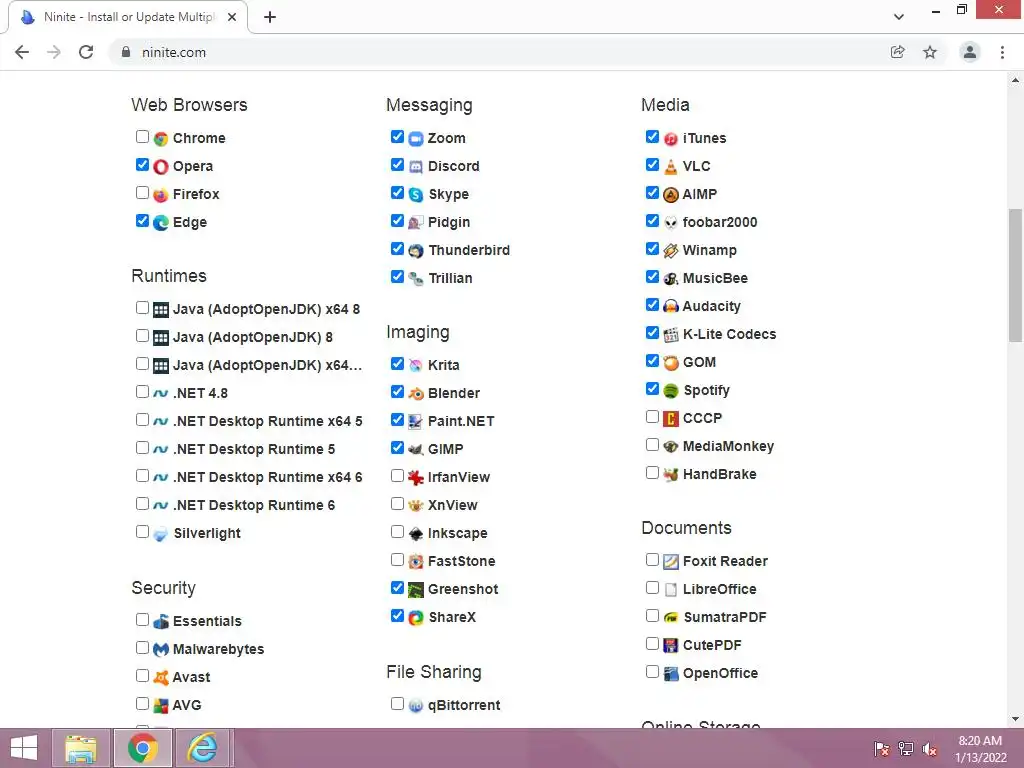Image resolution: width=1024 pixels, height=768 pixels.
Task: Click the page vertical scrollbar thumb
Action: point(1015,275)
